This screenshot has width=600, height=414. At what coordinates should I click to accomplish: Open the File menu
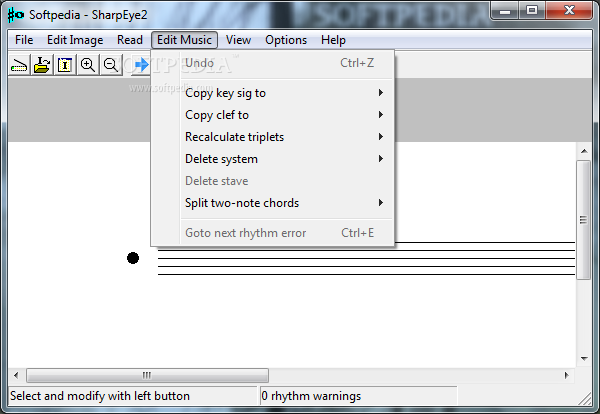(x=24, y=40)
